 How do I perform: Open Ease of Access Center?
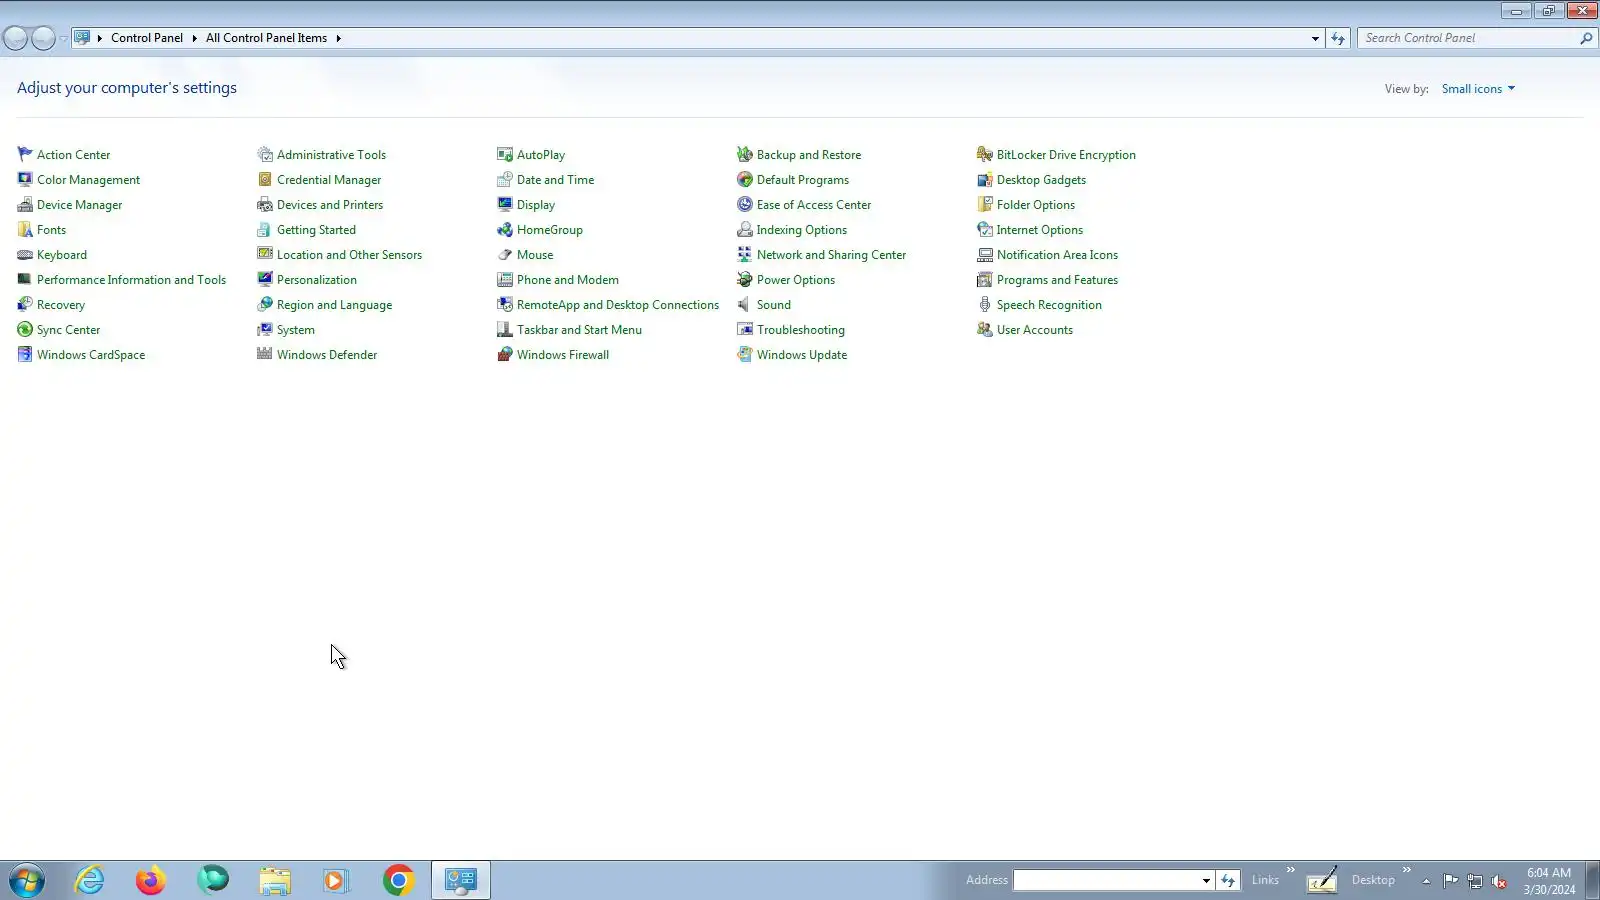click(814, 205)
